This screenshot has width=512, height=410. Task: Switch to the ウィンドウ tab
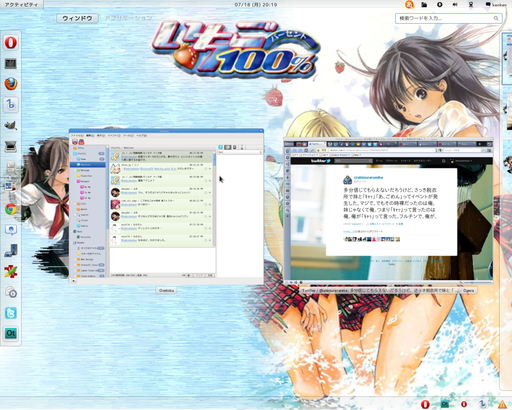pos(77,18)
